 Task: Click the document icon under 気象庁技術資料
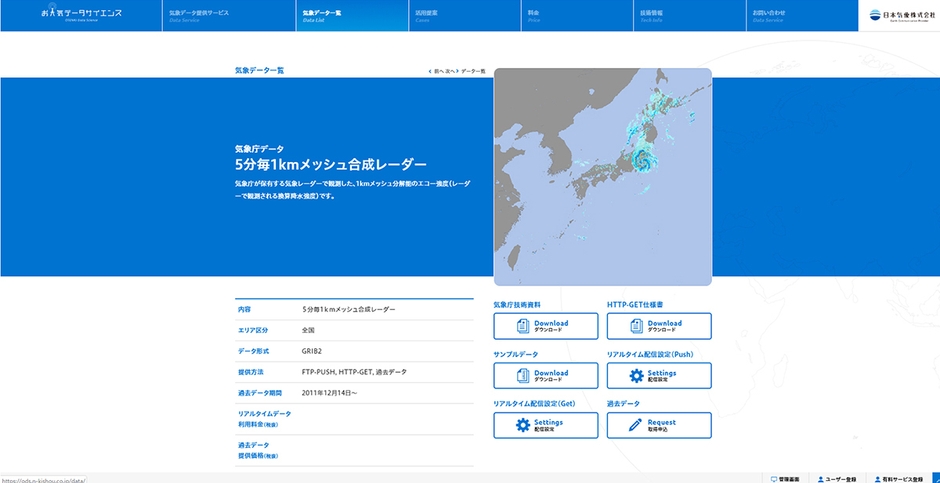coord(522,326)
